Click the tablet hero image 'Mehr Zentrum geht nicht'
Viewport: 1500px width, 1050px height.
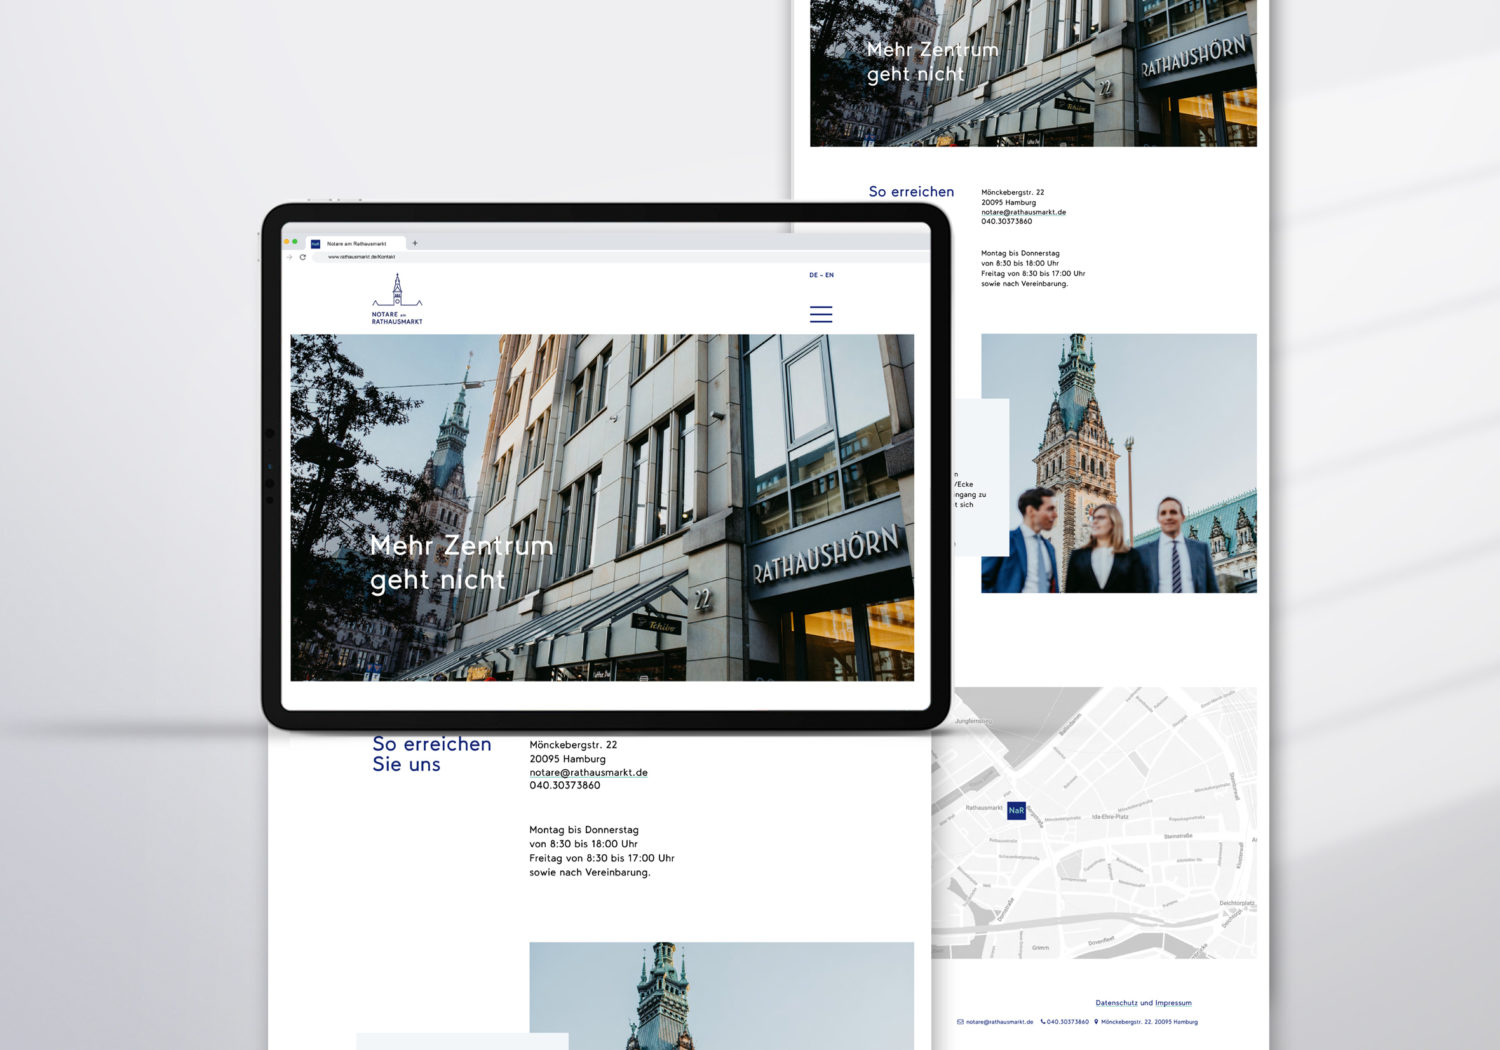tap(602, 507)
